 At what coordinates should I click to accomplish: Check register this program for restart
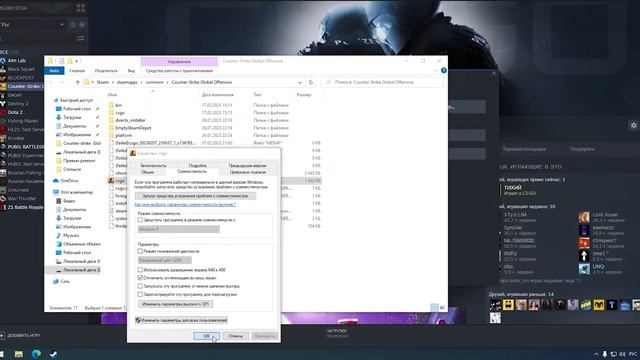[140, 294]
